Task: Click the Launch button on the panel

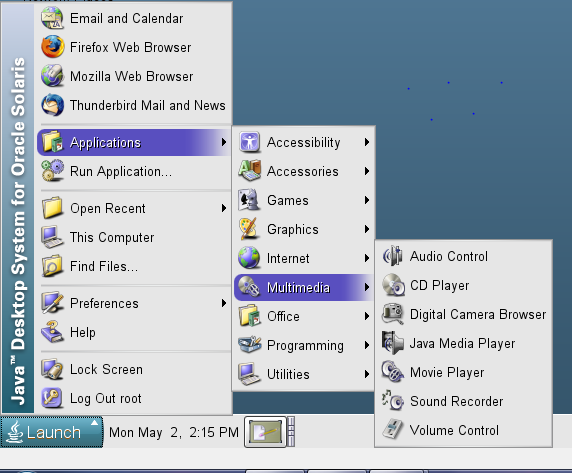Action: point(52,432)
